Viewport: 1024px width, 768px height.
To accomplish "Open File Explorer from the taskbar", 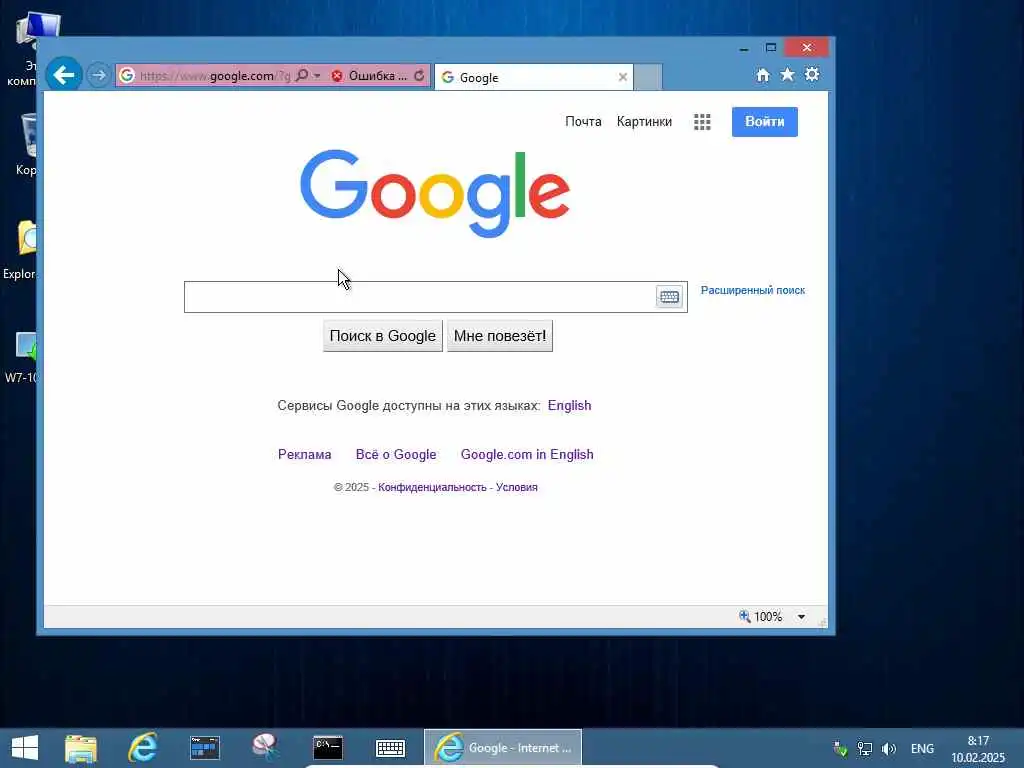I will 81,748.
